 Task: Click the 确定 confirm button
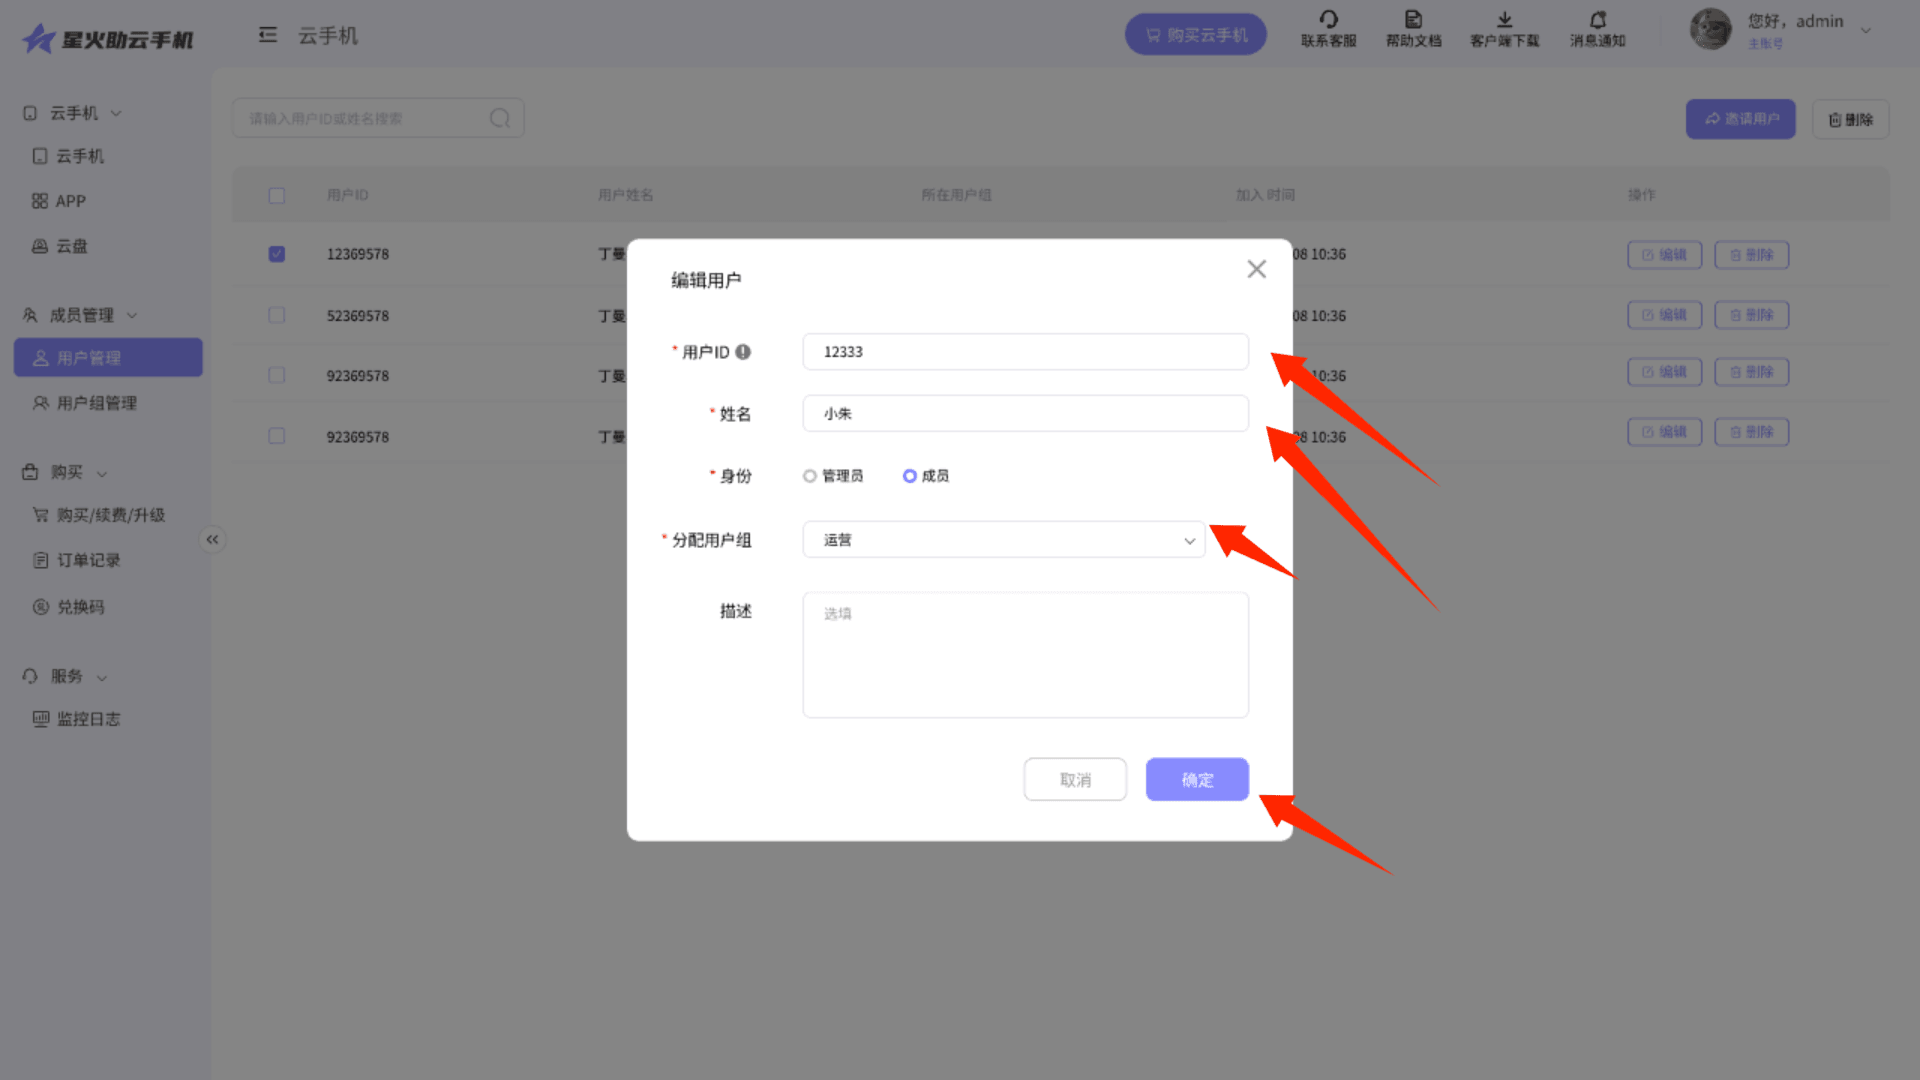coord(1197,780)
